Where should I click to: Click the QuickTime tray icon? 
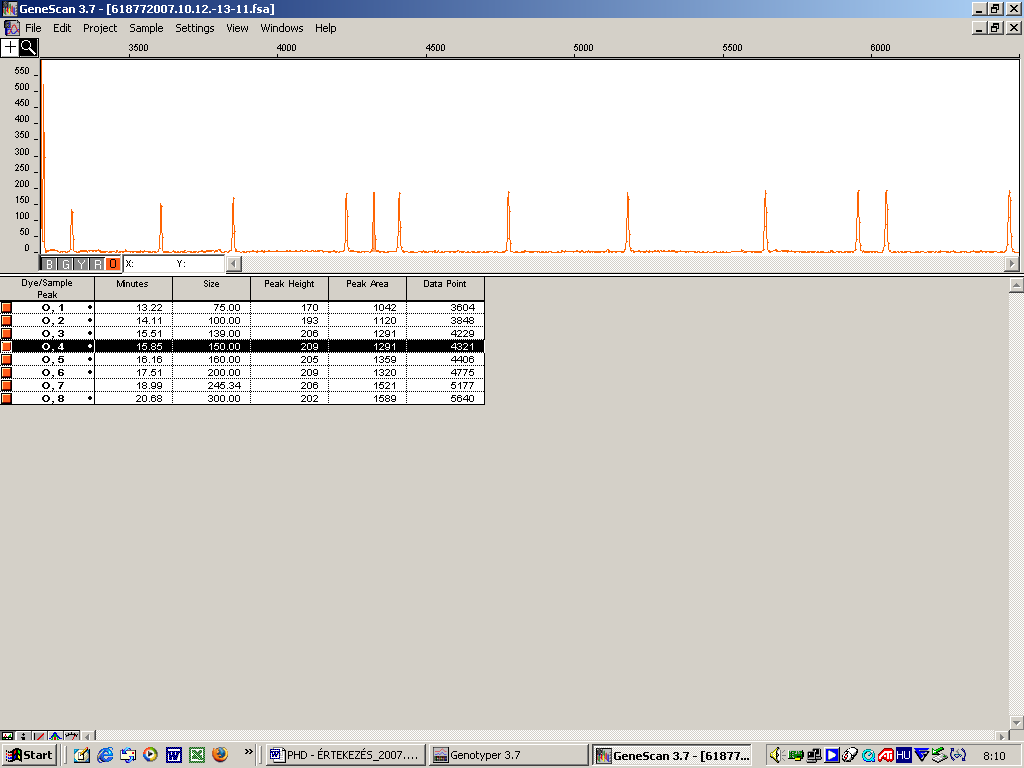pyautogui.click(x=869, y=756)
